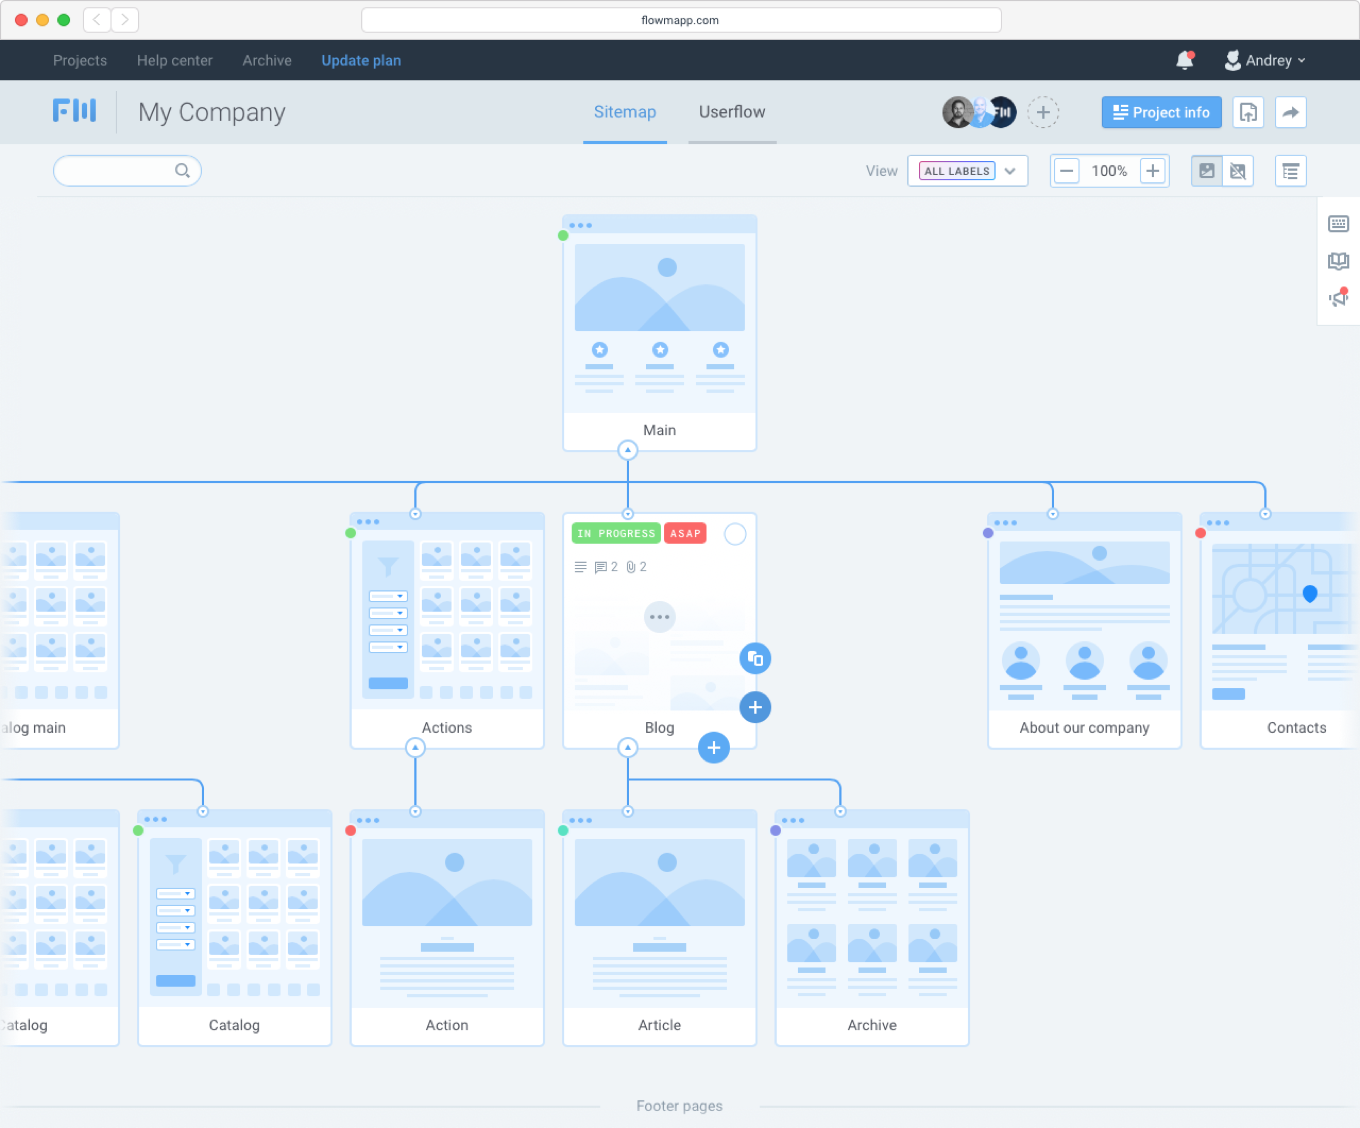
Task: Click the export file icon
Action: [x=1248, y=112]
